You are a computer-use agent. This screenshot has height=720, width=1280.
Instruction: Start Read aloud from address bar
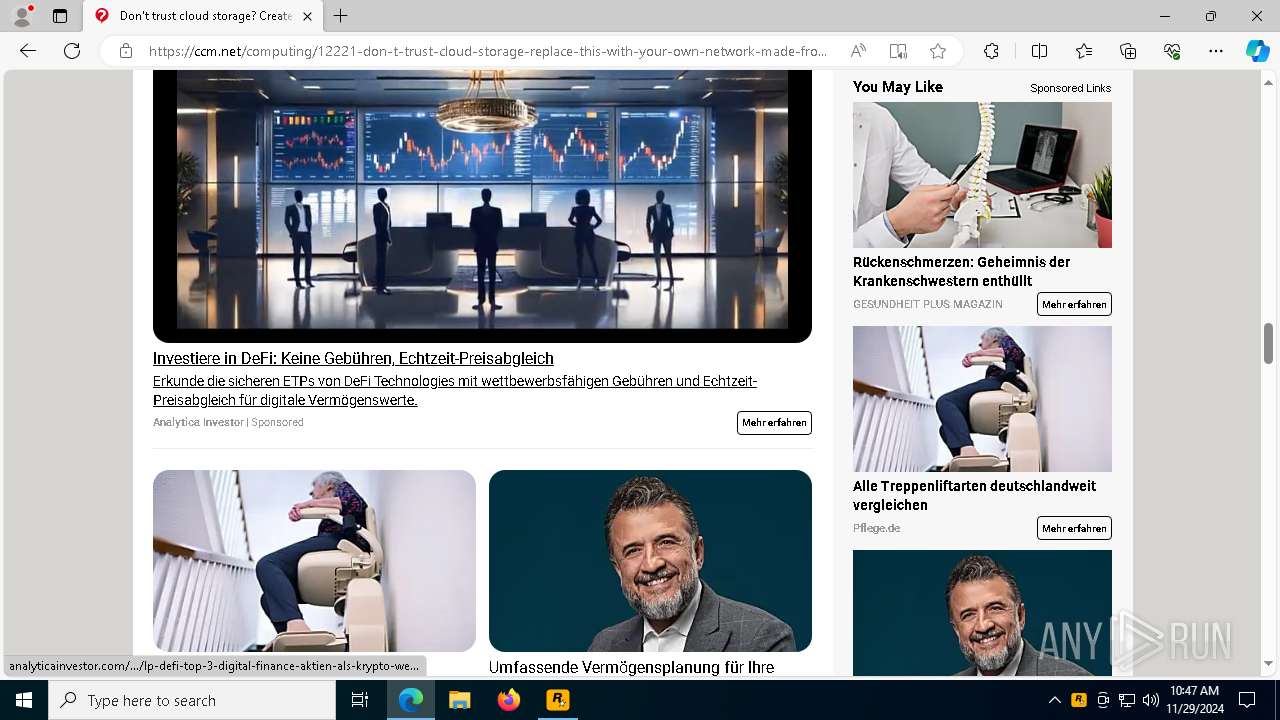tap(858, 51)
